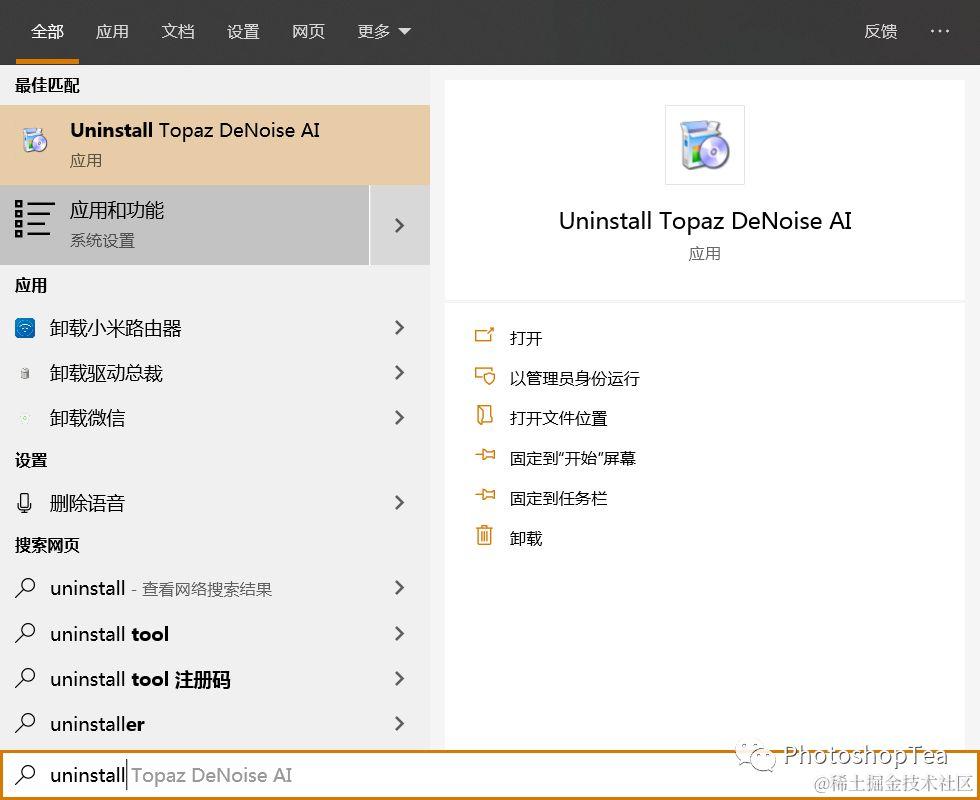The image size is (980, 800).
Task: Click 打开 in the details pane
Action: [526, 338]
